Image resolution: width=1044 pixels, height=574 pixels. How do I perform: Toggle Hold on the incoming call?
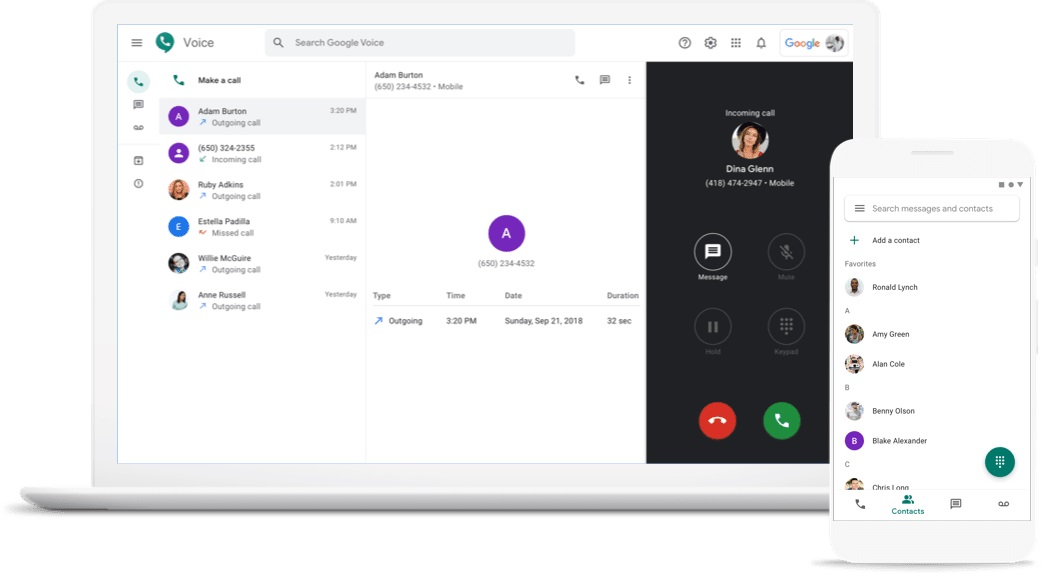pos(713,327)
